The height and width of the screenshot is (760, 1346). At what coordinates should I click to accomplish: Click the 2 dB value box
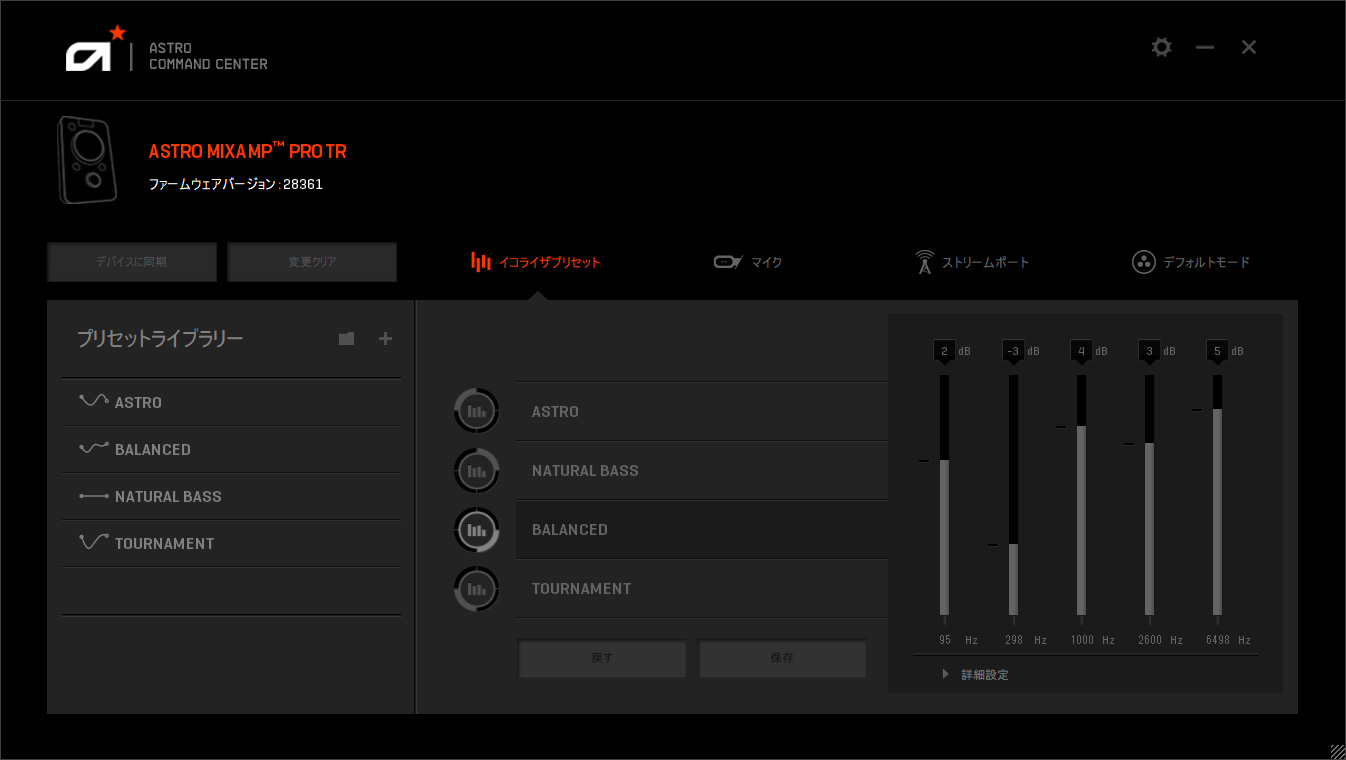944,351
